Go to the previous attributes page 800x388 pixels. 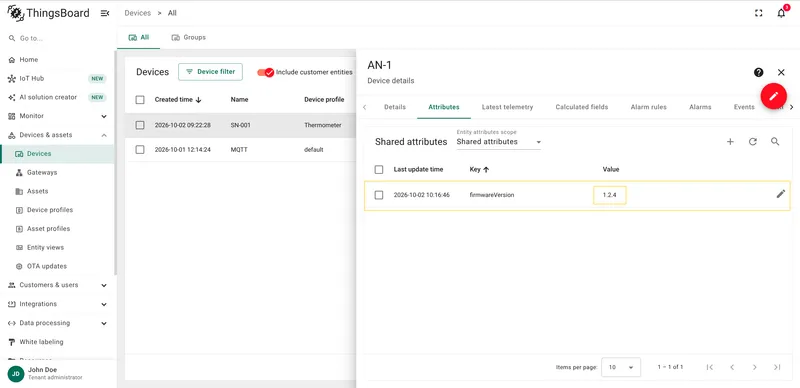(732, 367)
